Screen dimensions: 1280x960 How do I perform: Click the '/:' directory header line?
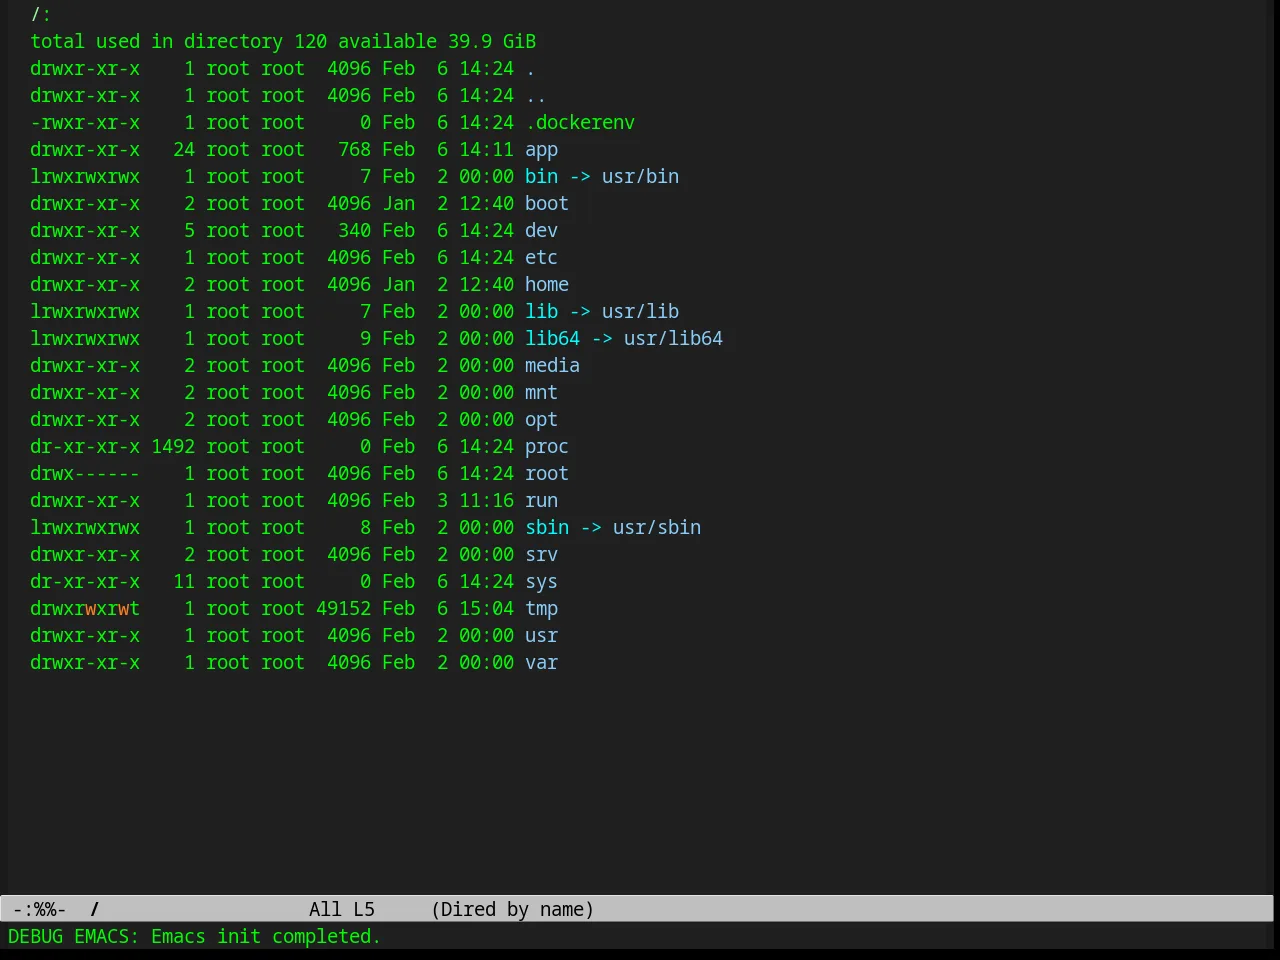(41, 15)
